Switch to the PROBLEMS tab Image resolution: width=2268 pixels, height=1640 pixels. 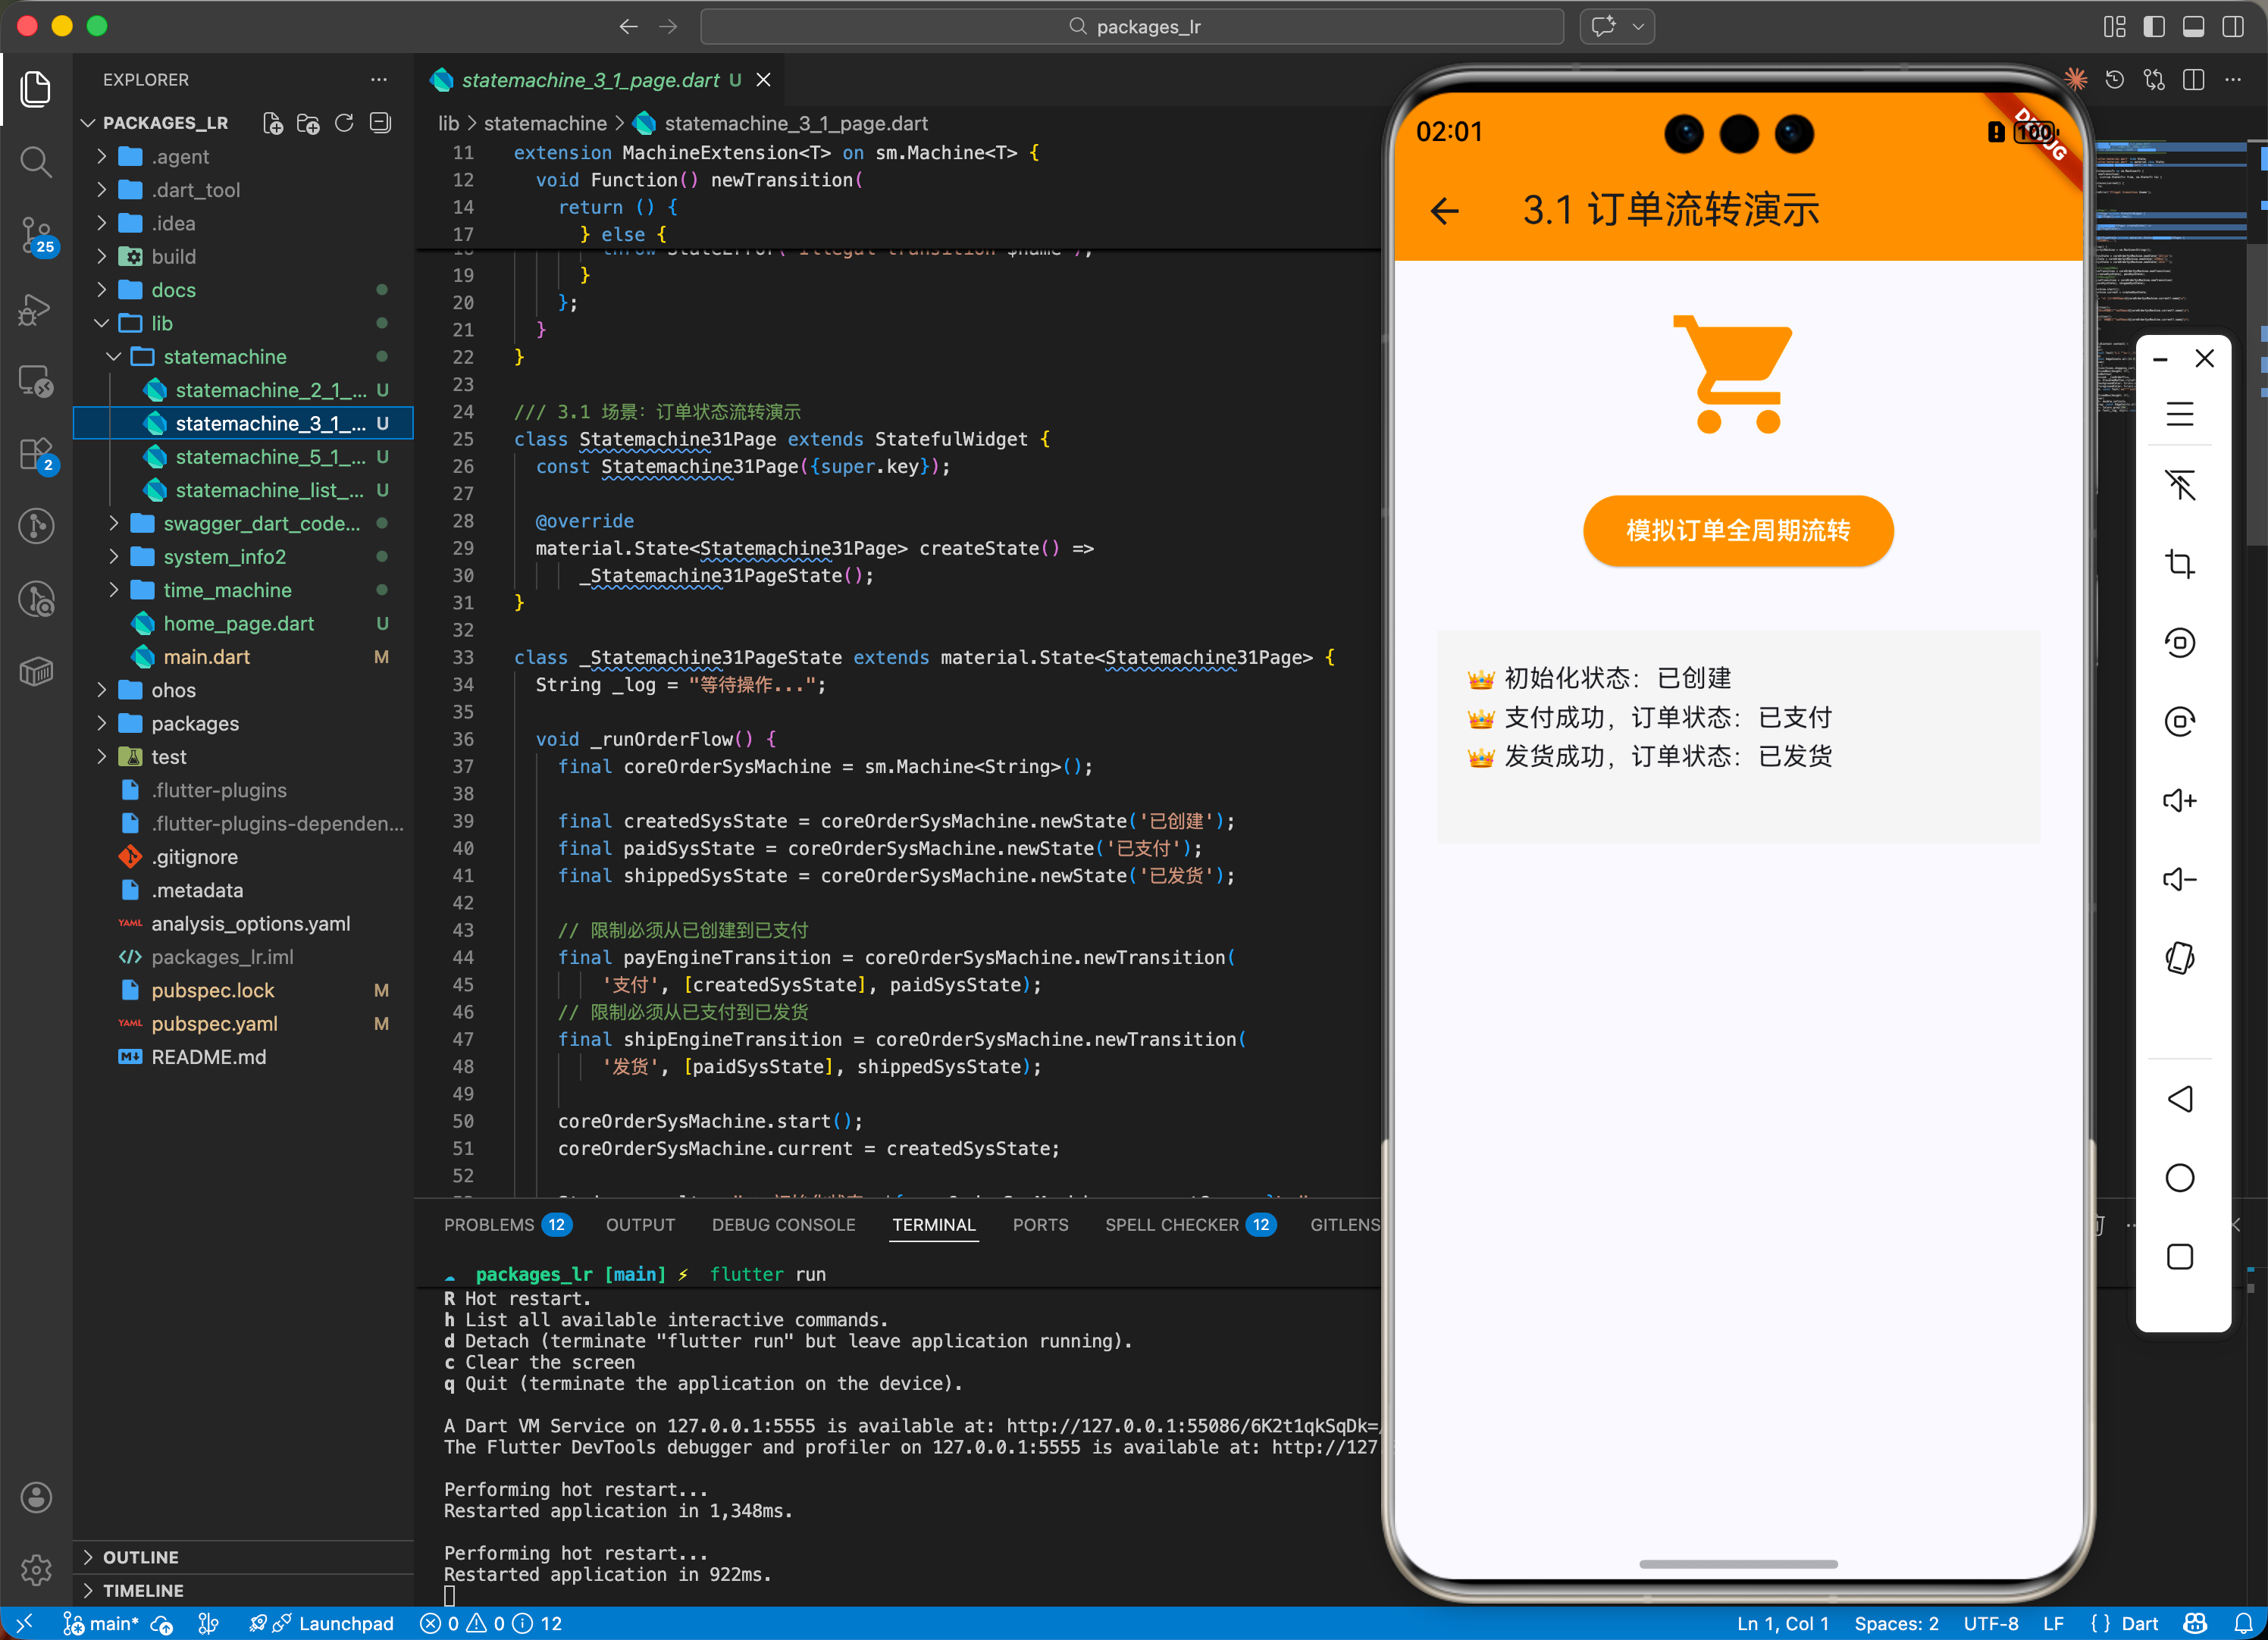pos(489,1224)
